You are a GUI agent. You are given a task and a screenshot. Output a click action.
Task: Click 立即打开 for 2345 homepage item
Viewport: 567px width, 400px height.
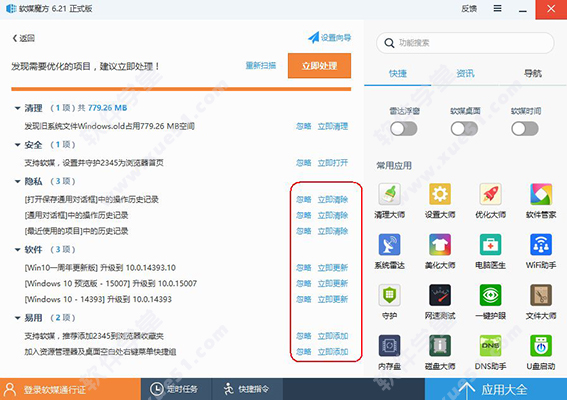[333, 163]
